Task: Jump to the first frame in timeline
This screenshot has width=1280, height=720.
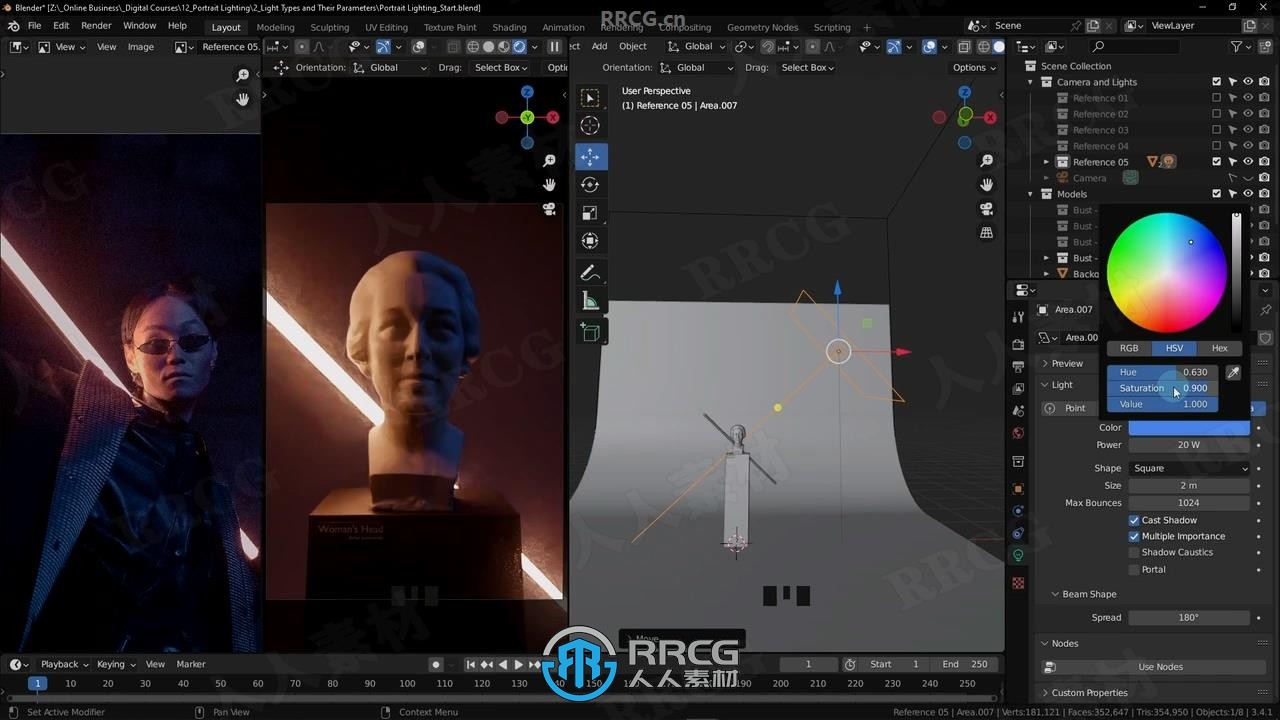Action: tap(471, 664)
